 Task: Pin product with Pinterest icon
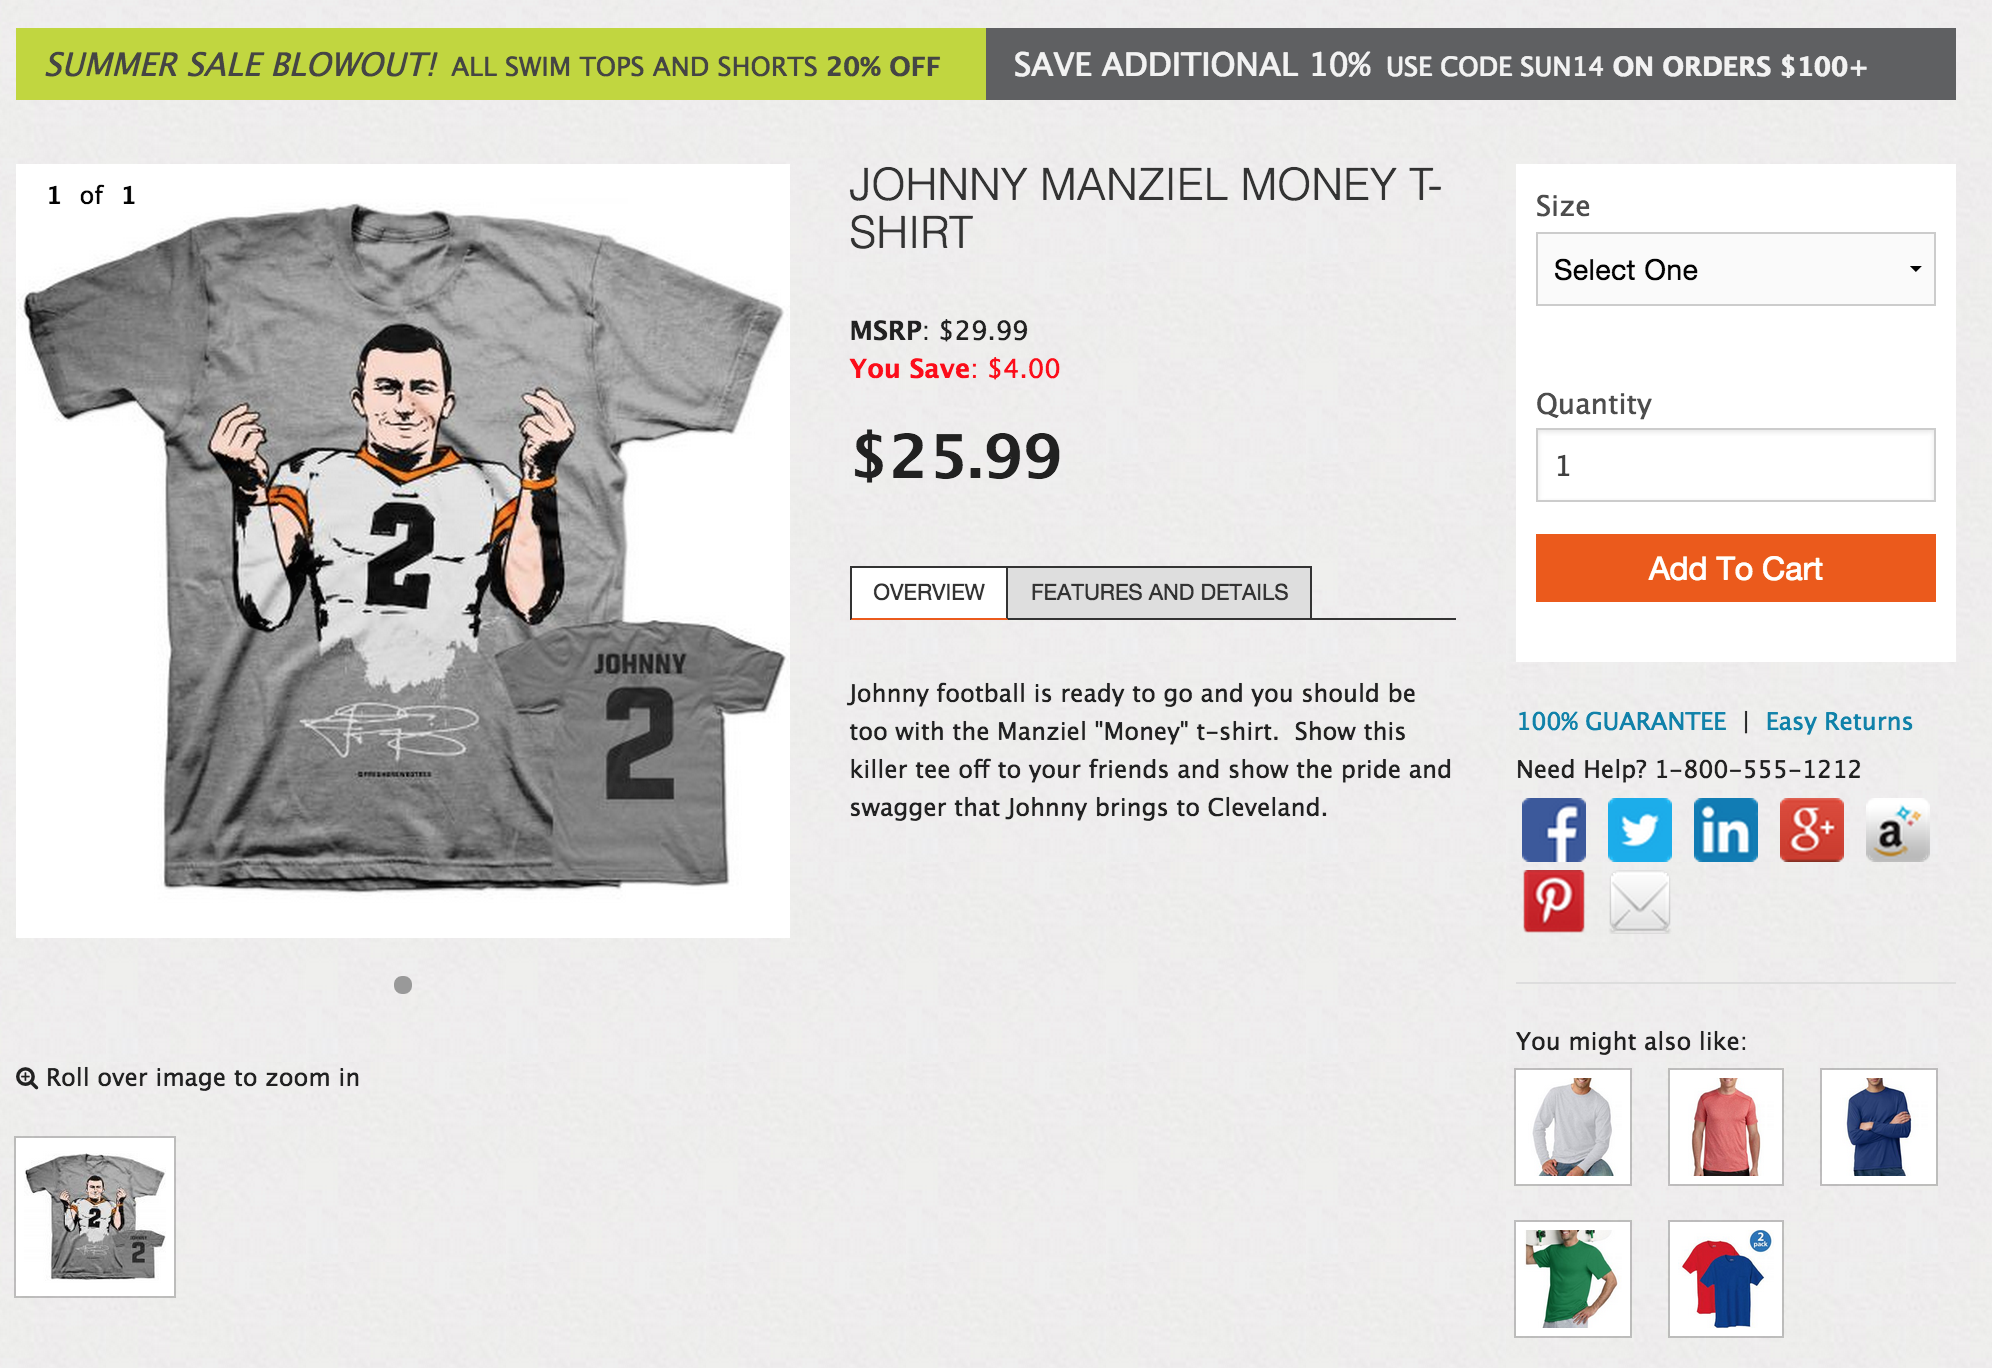click(x=1553, y=901)
